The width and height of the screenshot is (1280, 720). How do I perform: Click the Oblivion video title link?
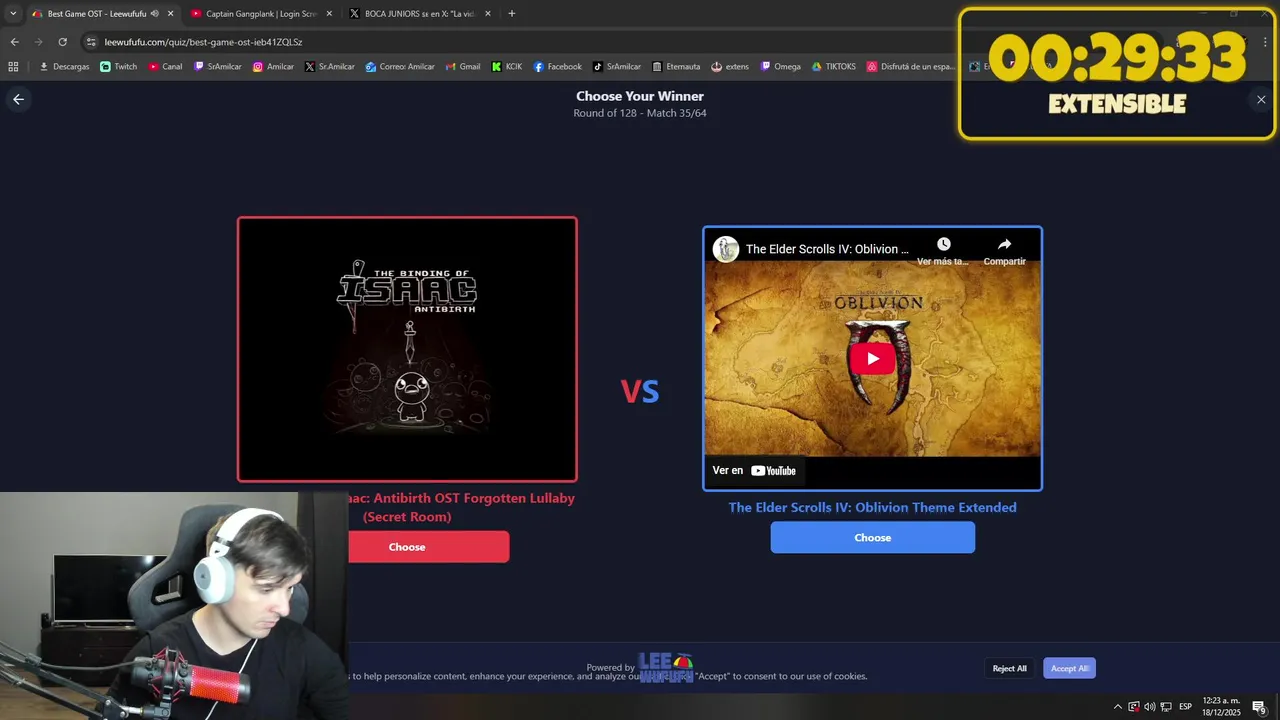(x=827, y=249)
